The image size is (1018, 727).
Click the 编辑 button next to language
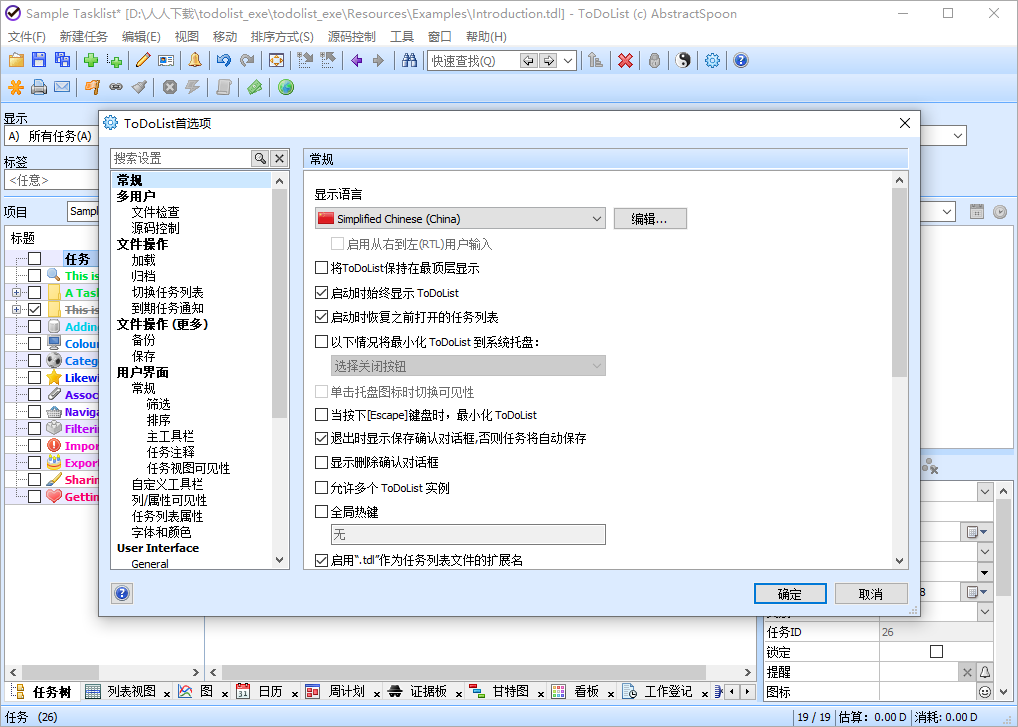pyautogui.click(x=650, y=218)
